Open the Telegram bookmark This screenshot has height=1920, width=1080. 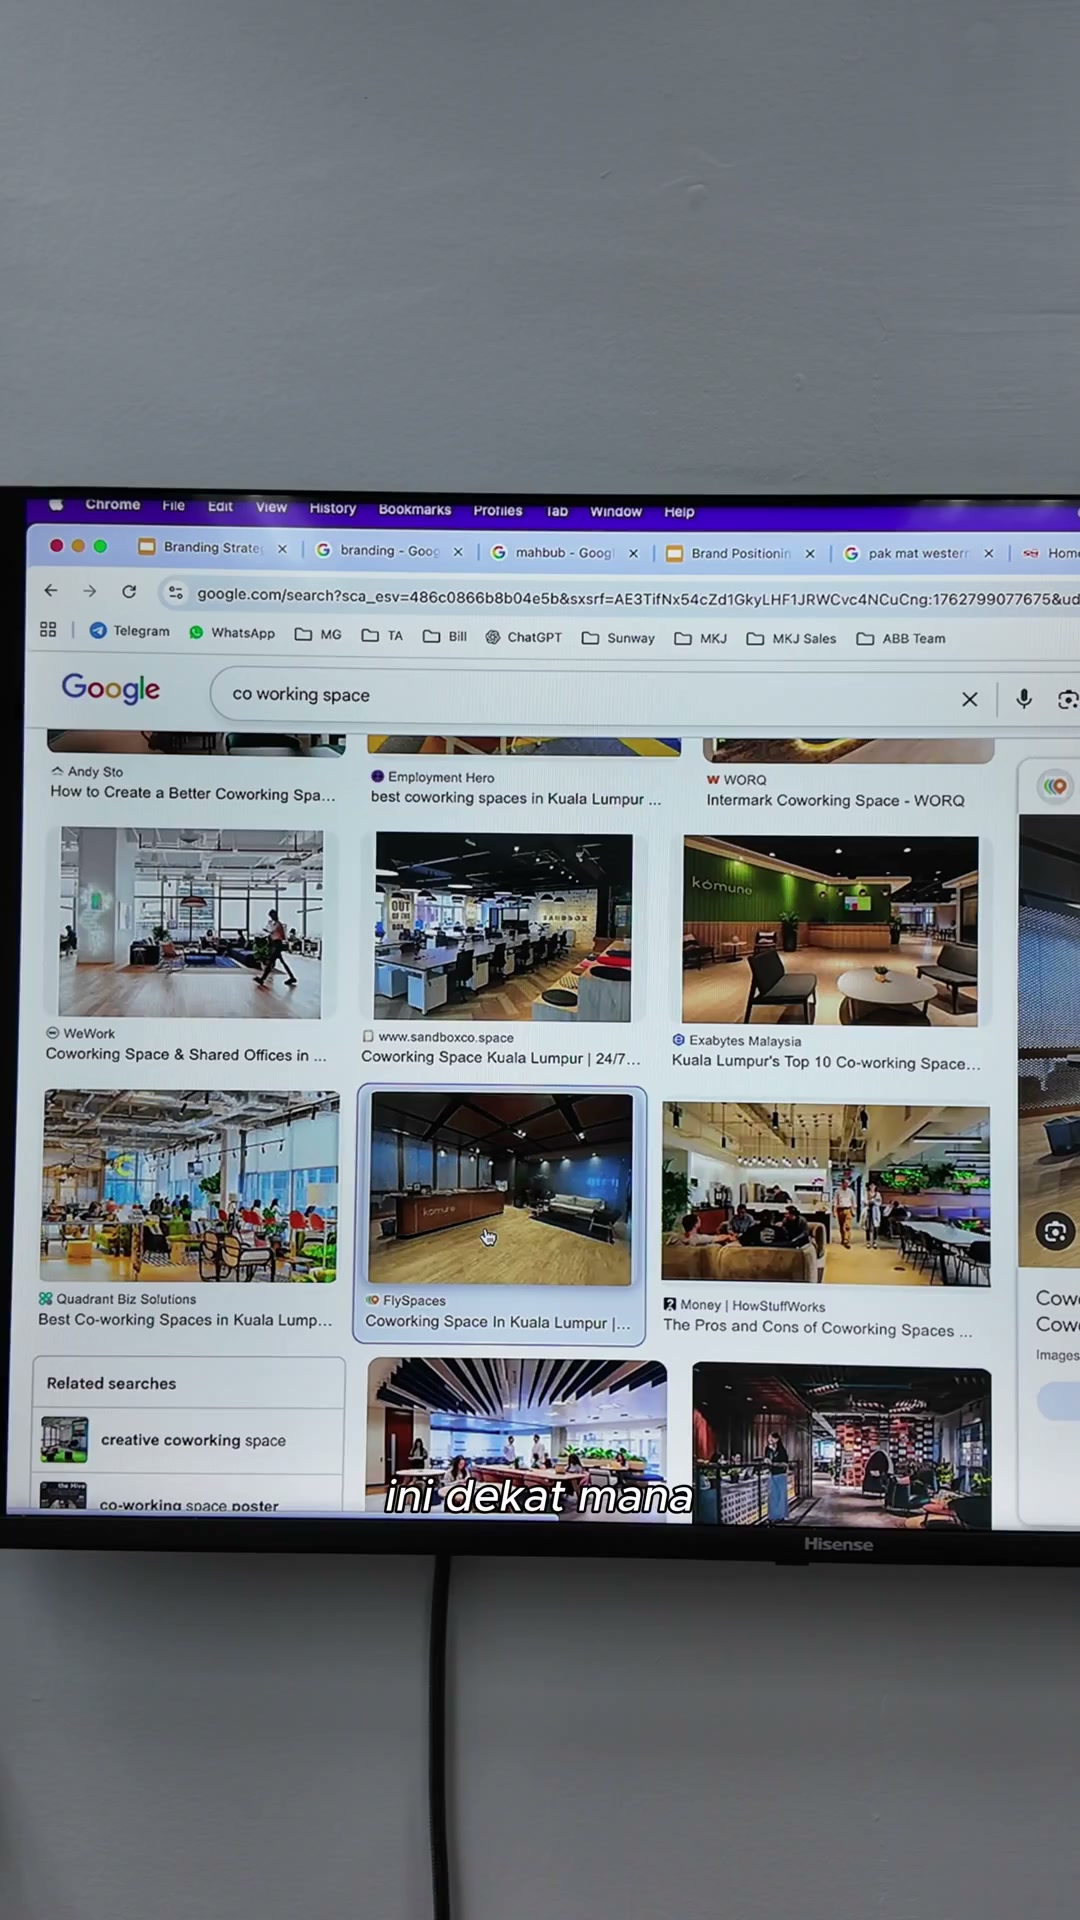[130, 631]
